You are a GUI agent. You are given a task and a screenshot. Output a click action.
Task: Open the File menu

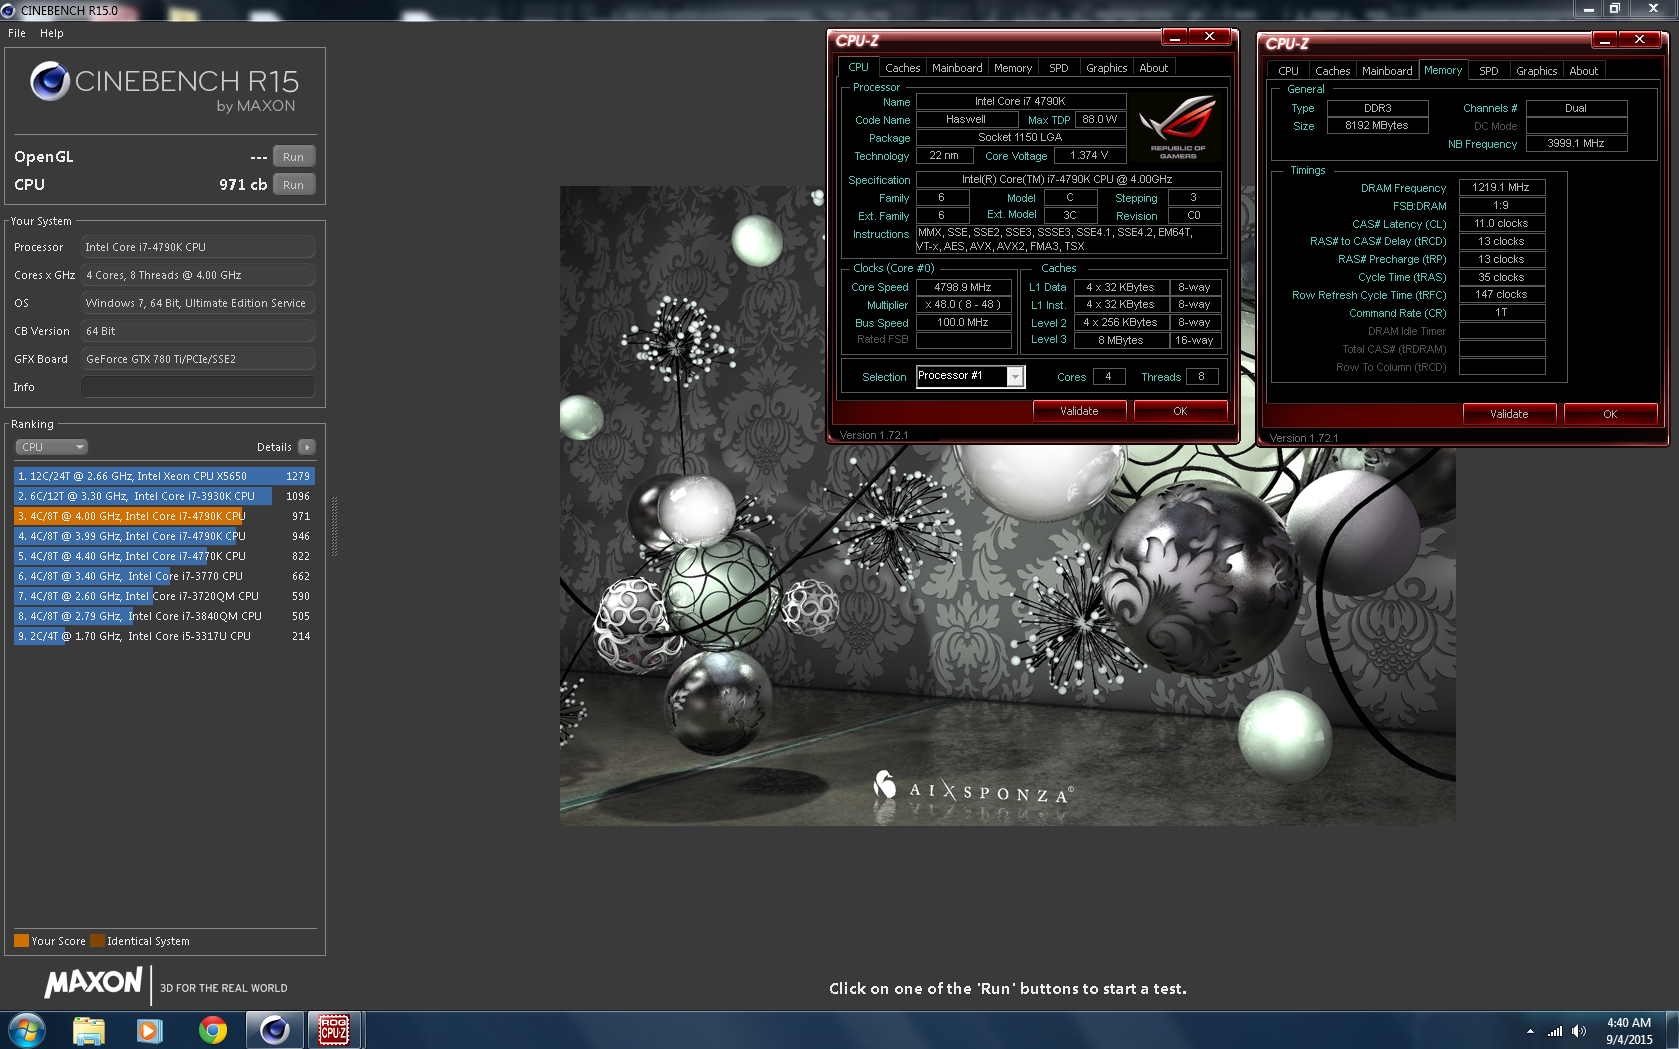[x=17, y=33]
